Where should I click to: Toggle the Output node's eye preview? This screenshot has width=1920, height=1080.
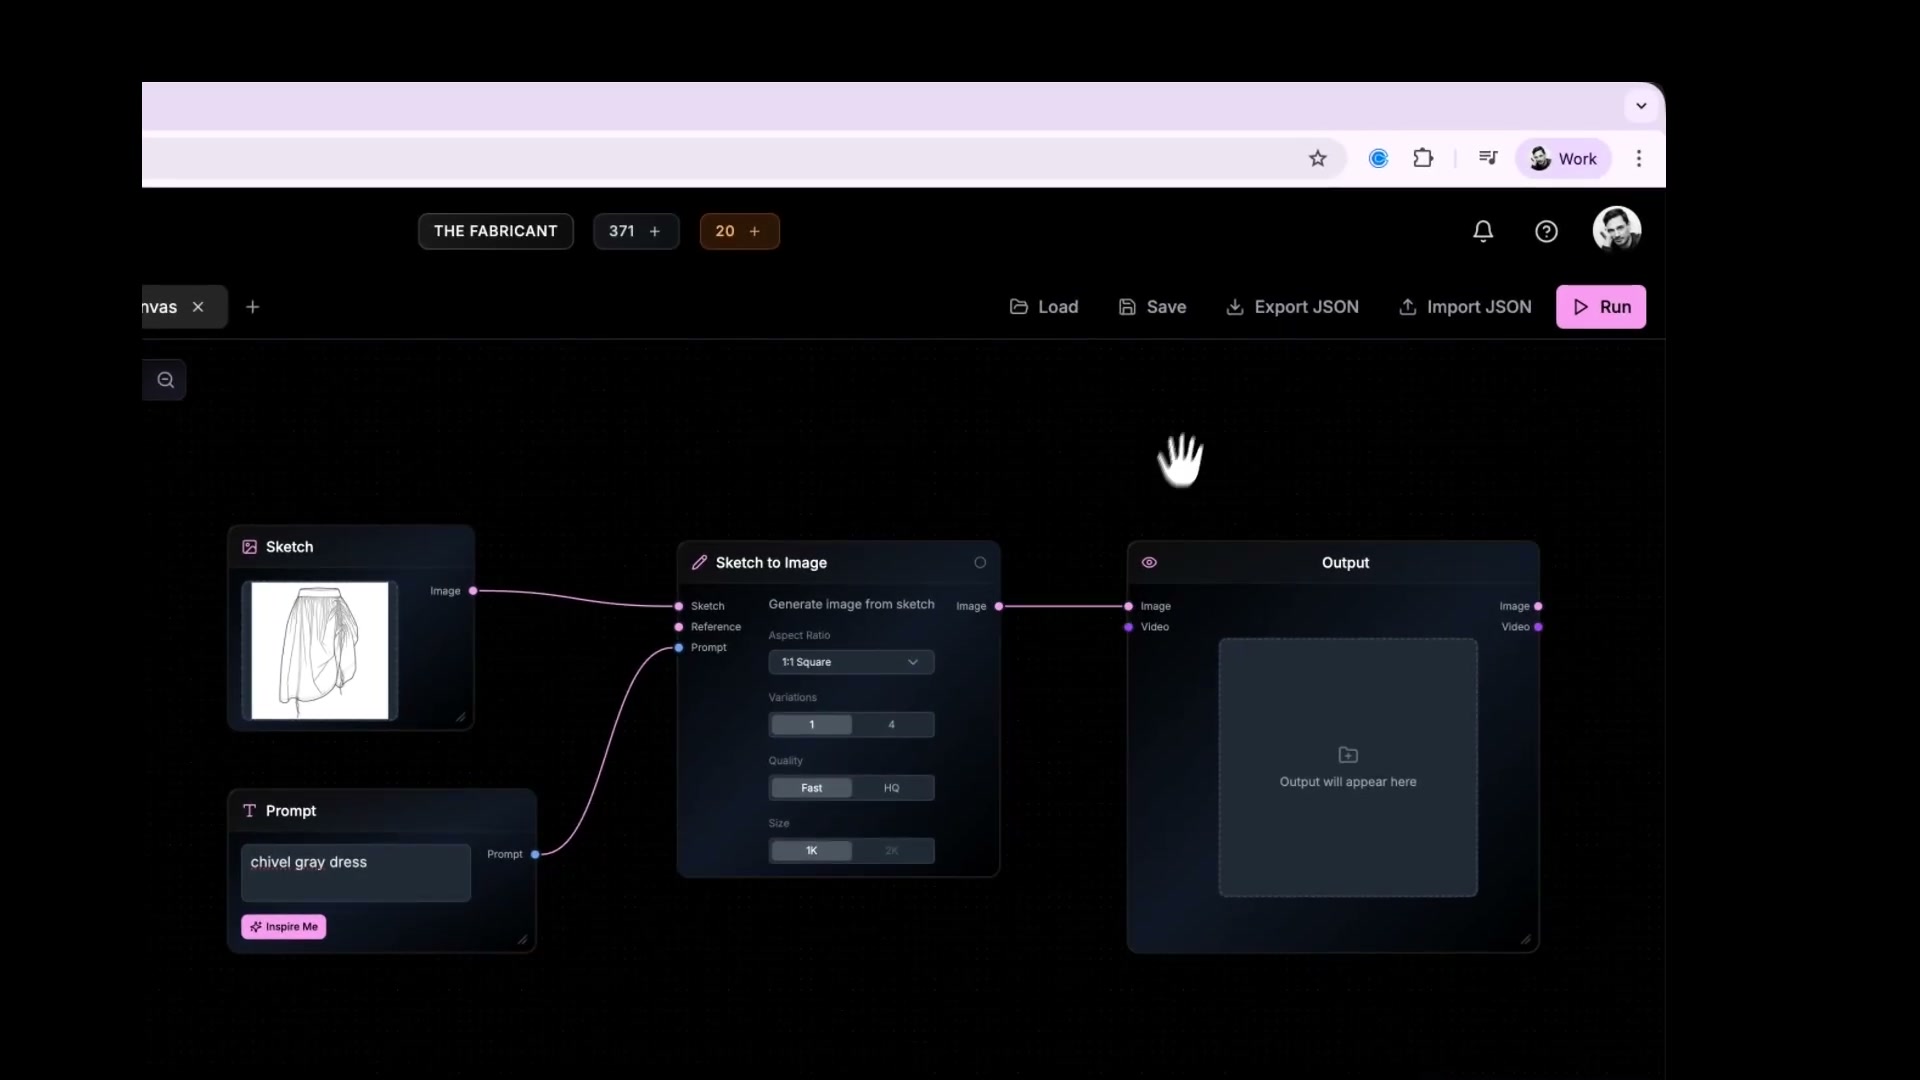(1149, 562)
